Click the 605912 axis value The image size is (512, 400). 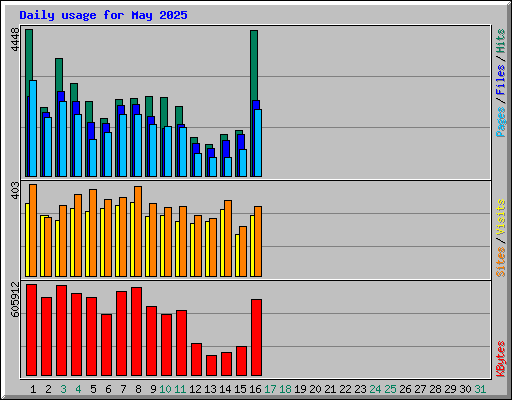click(15, 299)
